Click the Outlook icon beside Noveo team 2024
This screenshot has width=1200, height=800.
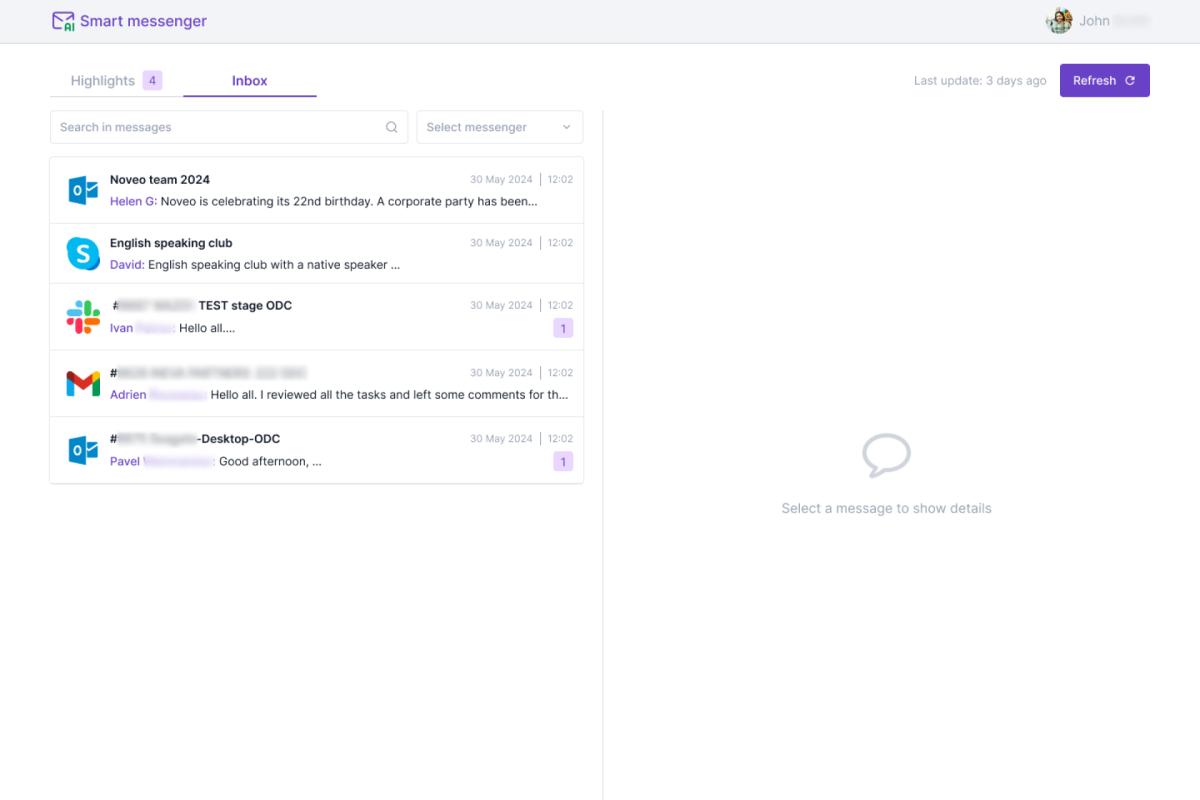82,188
